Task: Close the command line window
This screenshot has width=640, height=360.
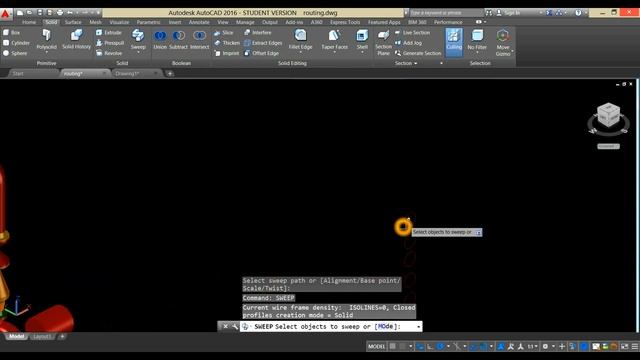Action: (x=225, y=327)
